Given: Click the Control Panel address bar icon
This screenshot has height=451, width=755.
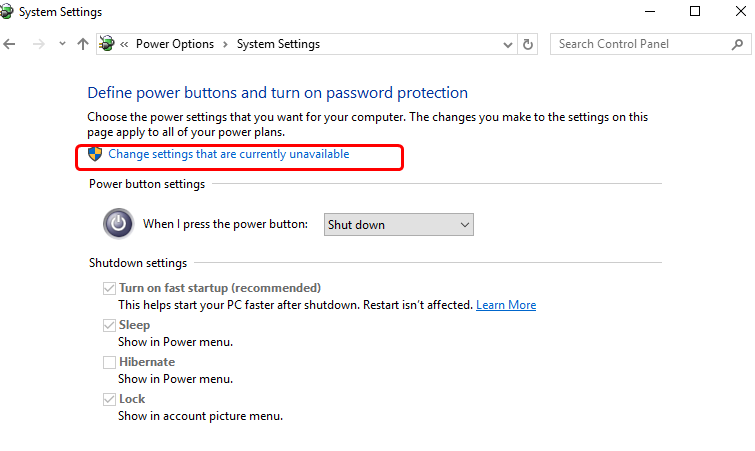Looking at the screenshot, I should (x=107, y=44).
